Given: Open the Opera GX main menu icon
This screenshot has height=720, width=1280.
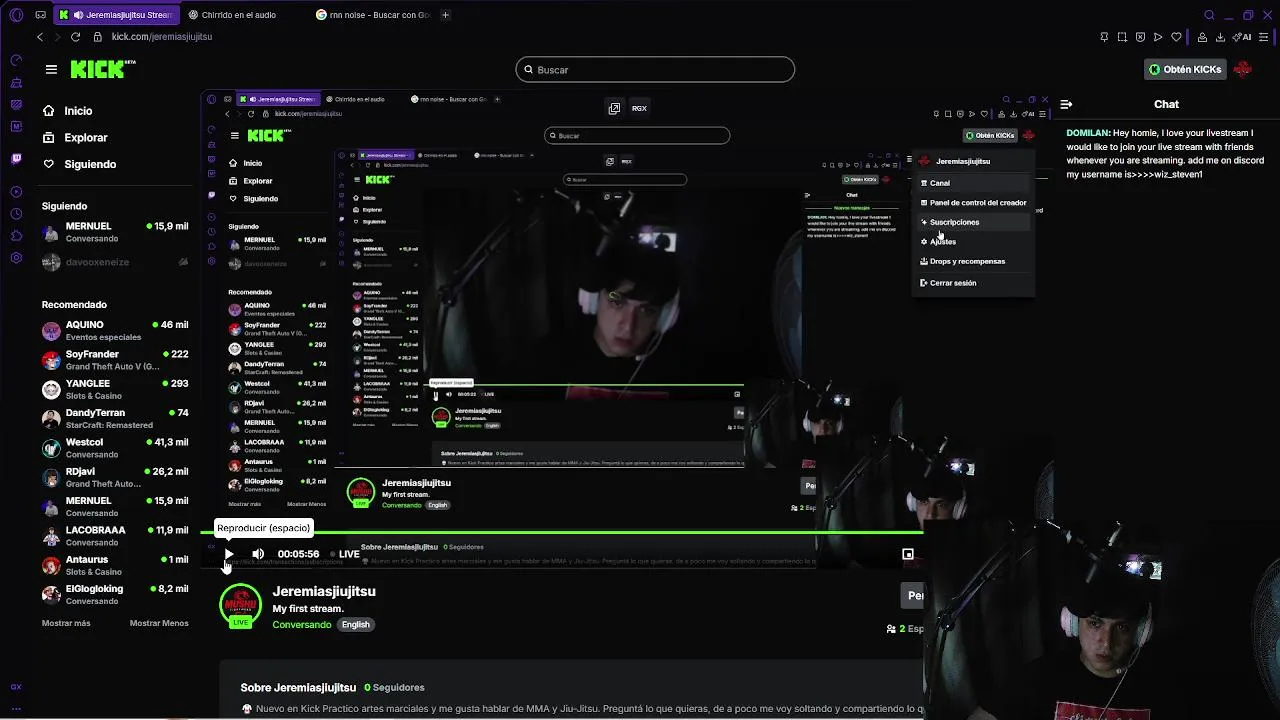Looking at the screenshot, I should [x=16, y=15].
